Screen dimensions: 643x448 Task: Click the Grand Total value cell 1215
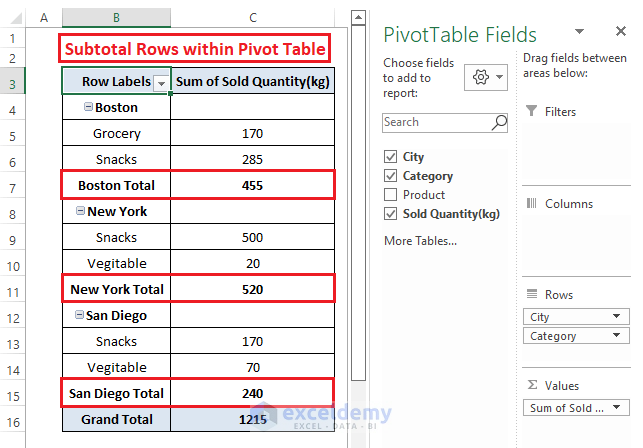(253, 420)
